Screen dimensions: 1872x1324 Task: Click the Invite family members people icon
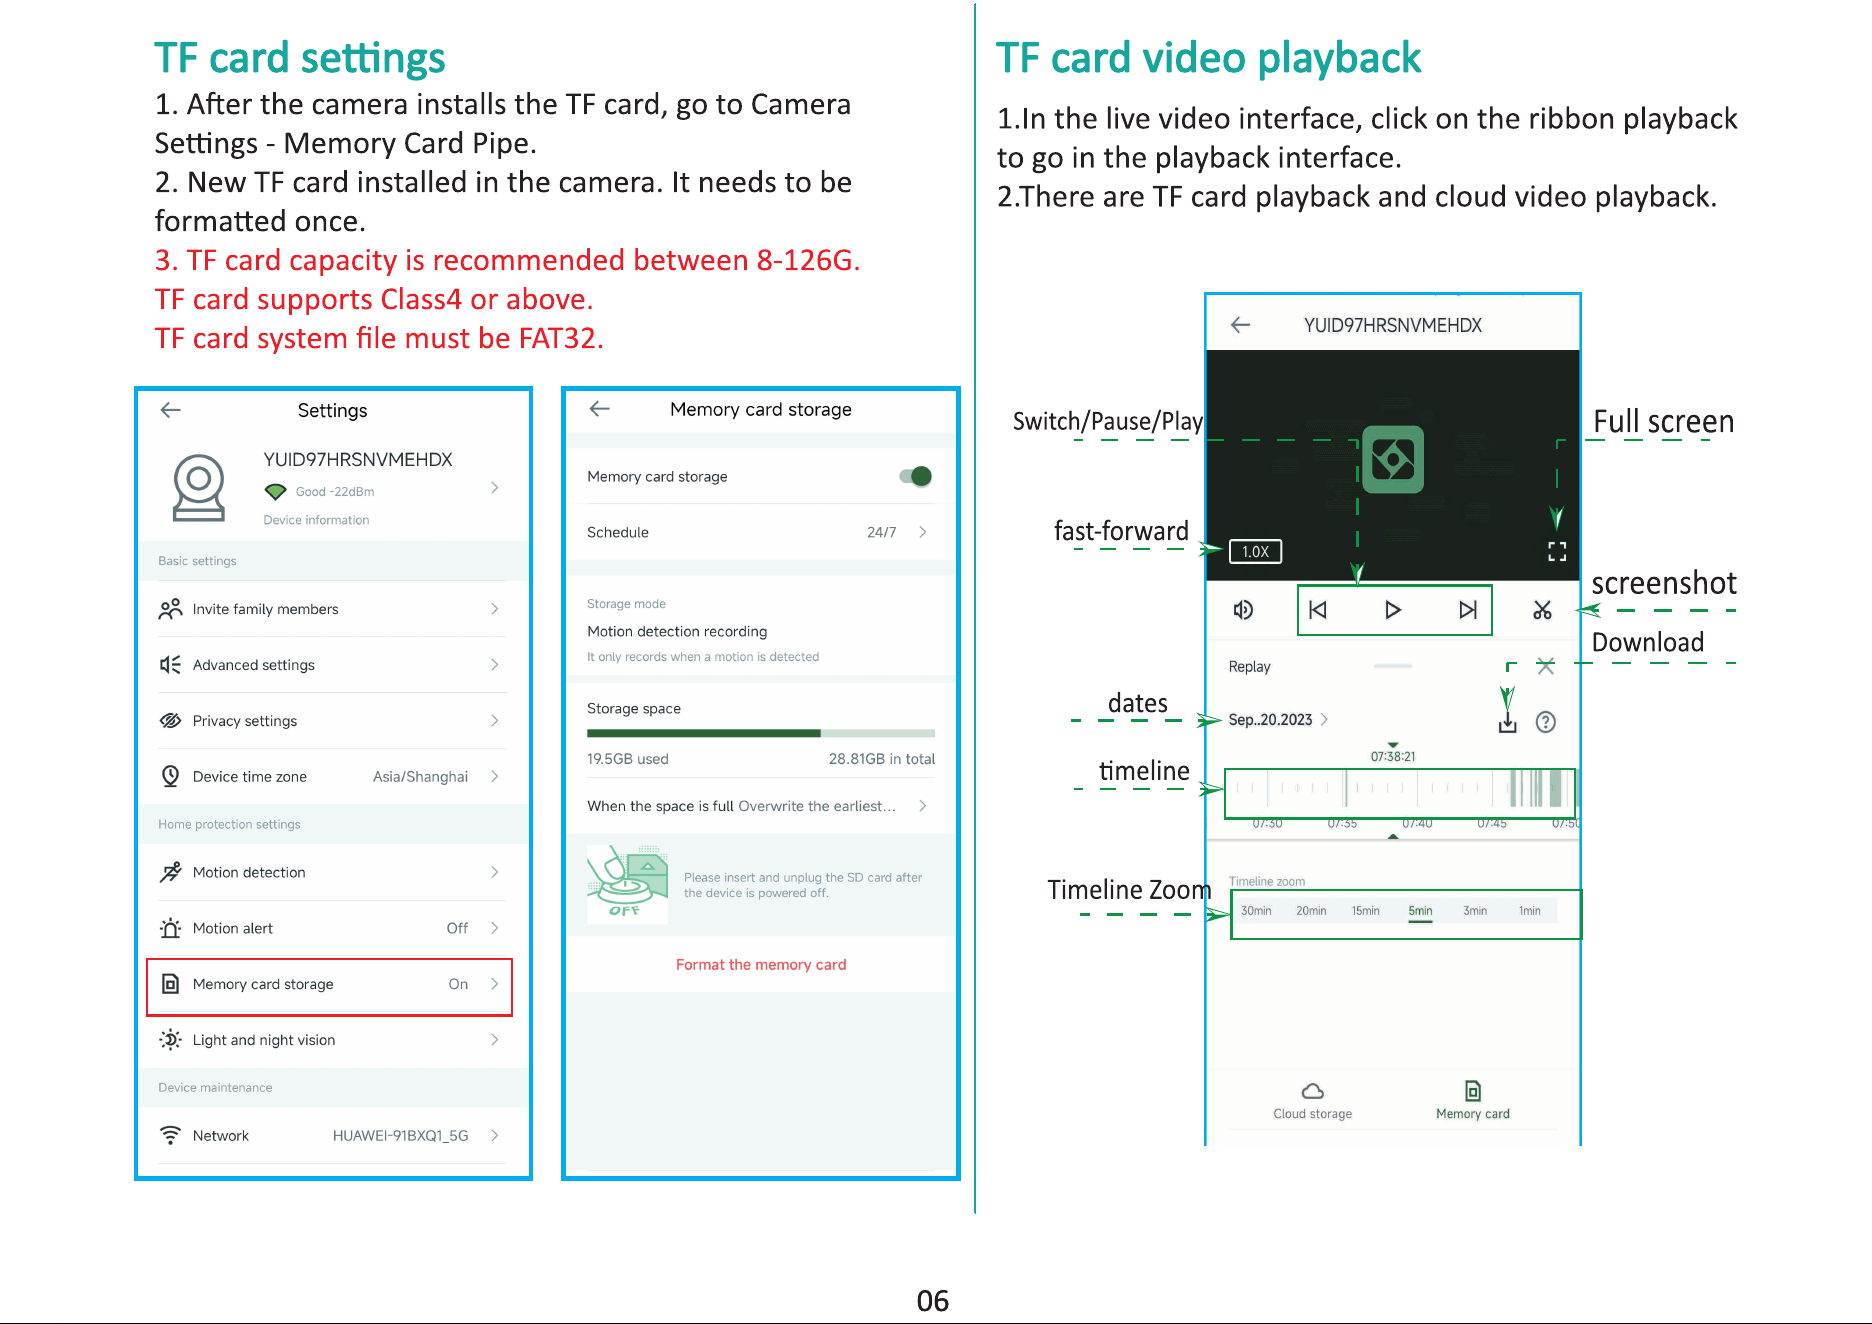(171, 609)
